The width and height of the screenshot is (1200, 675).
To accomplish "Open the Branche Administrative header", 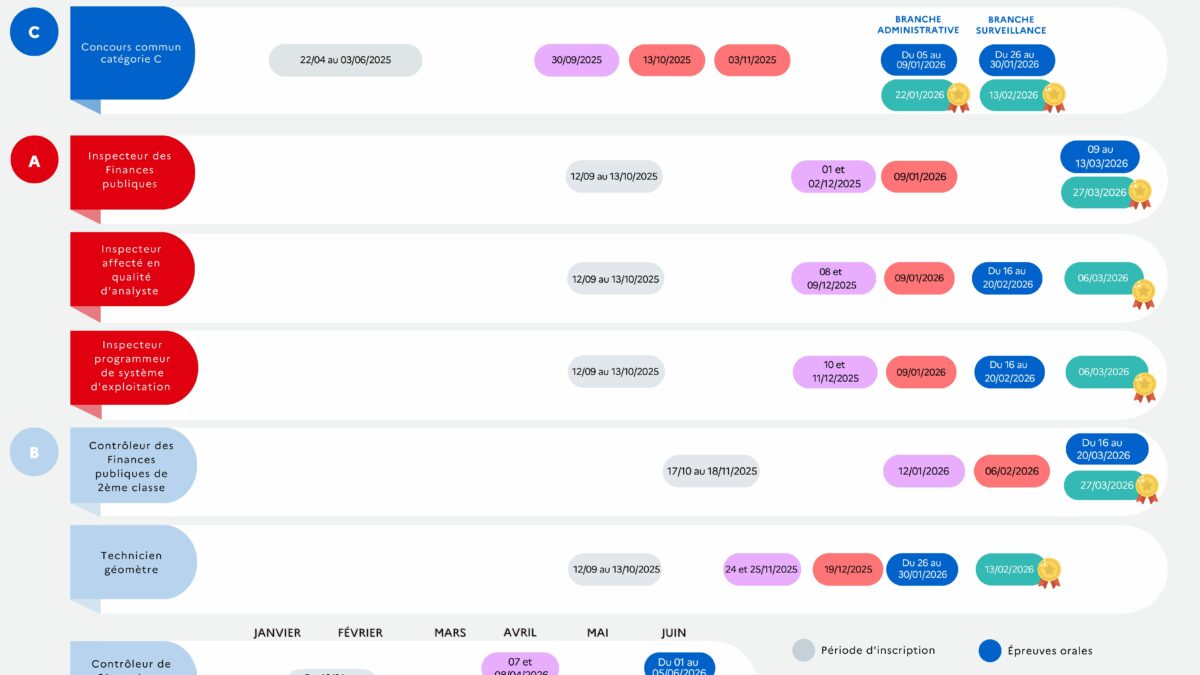I will point(918,25).
